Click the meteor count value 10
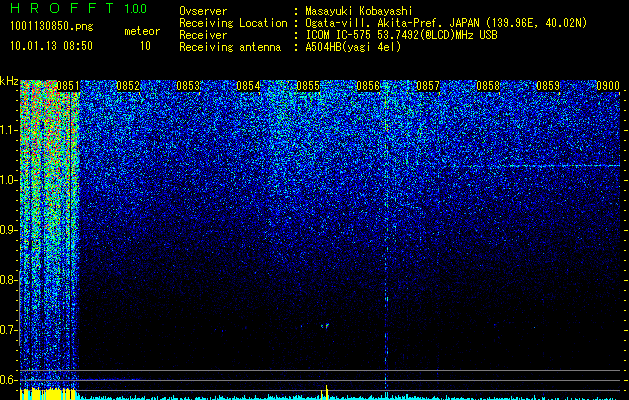 (145, 46)
